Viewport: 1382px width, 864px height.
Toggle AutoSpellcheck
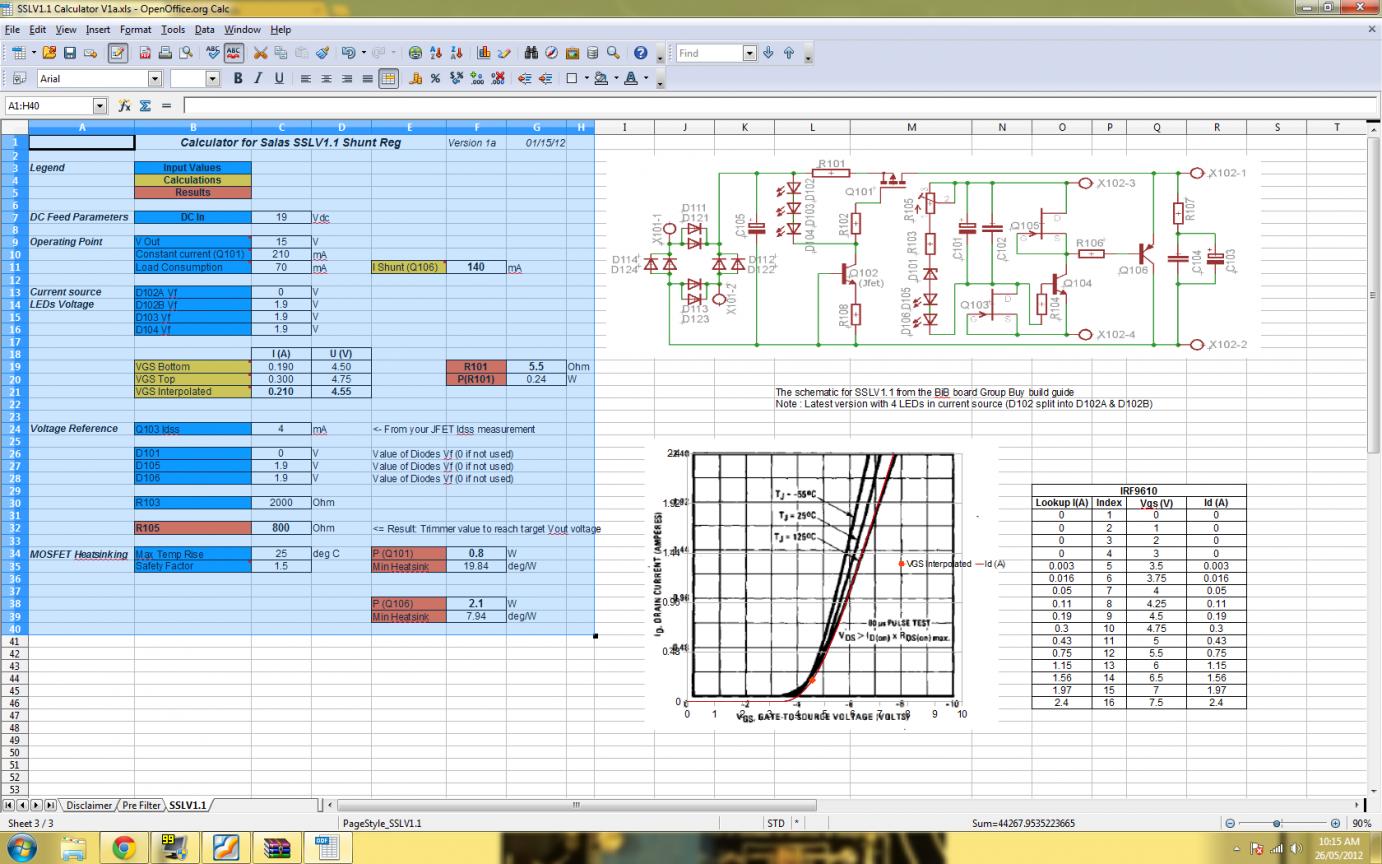click(234, 53)
